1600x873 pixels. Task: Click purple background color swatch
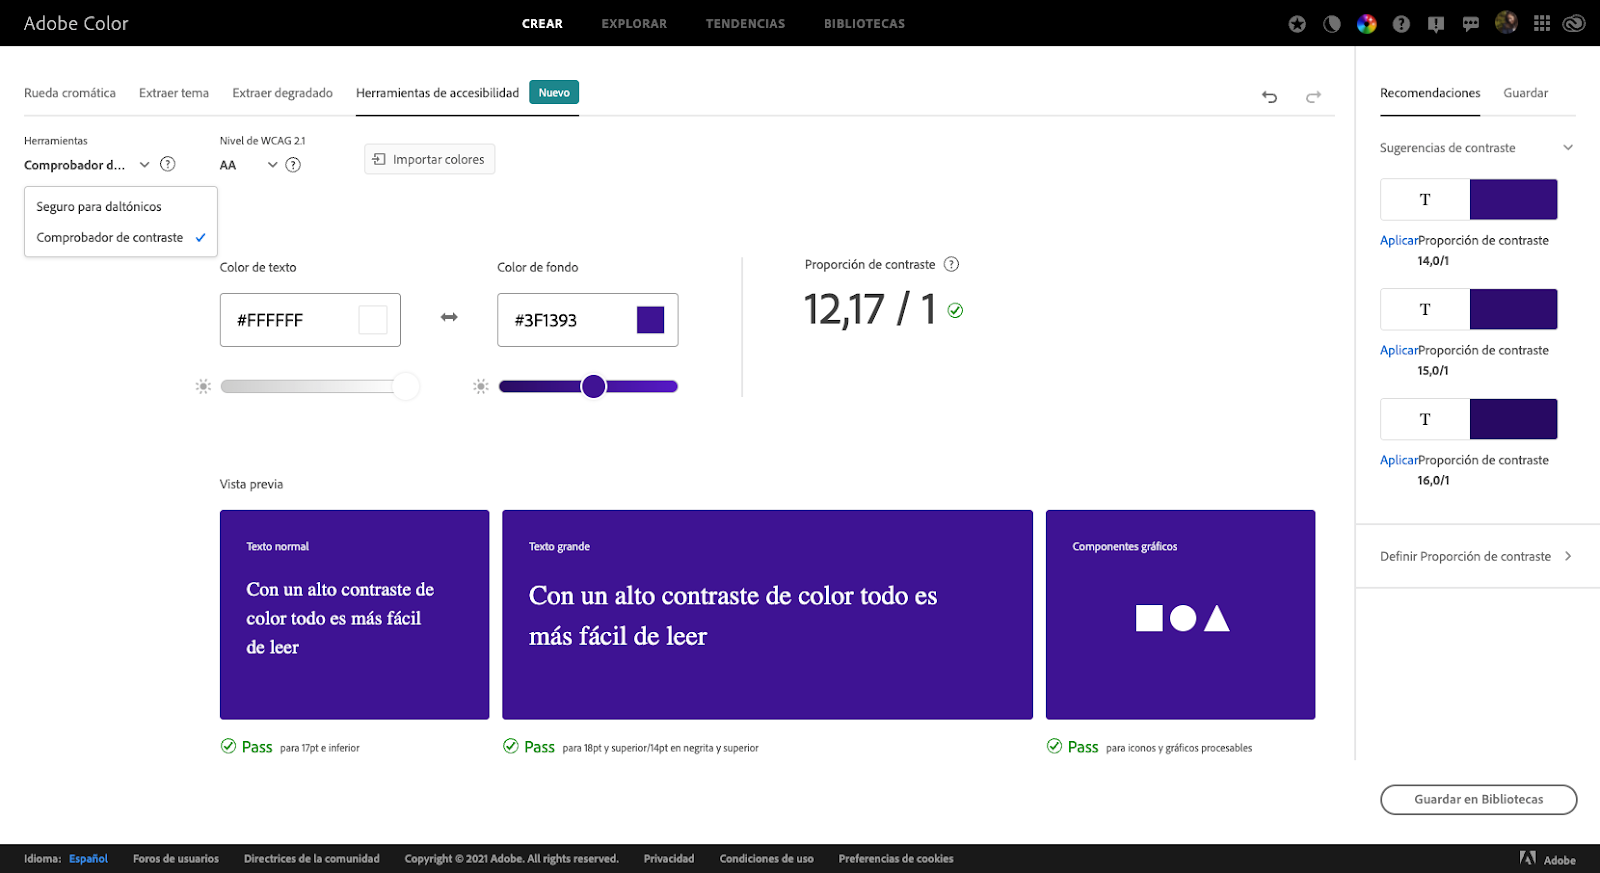click(x=650, y=320)
